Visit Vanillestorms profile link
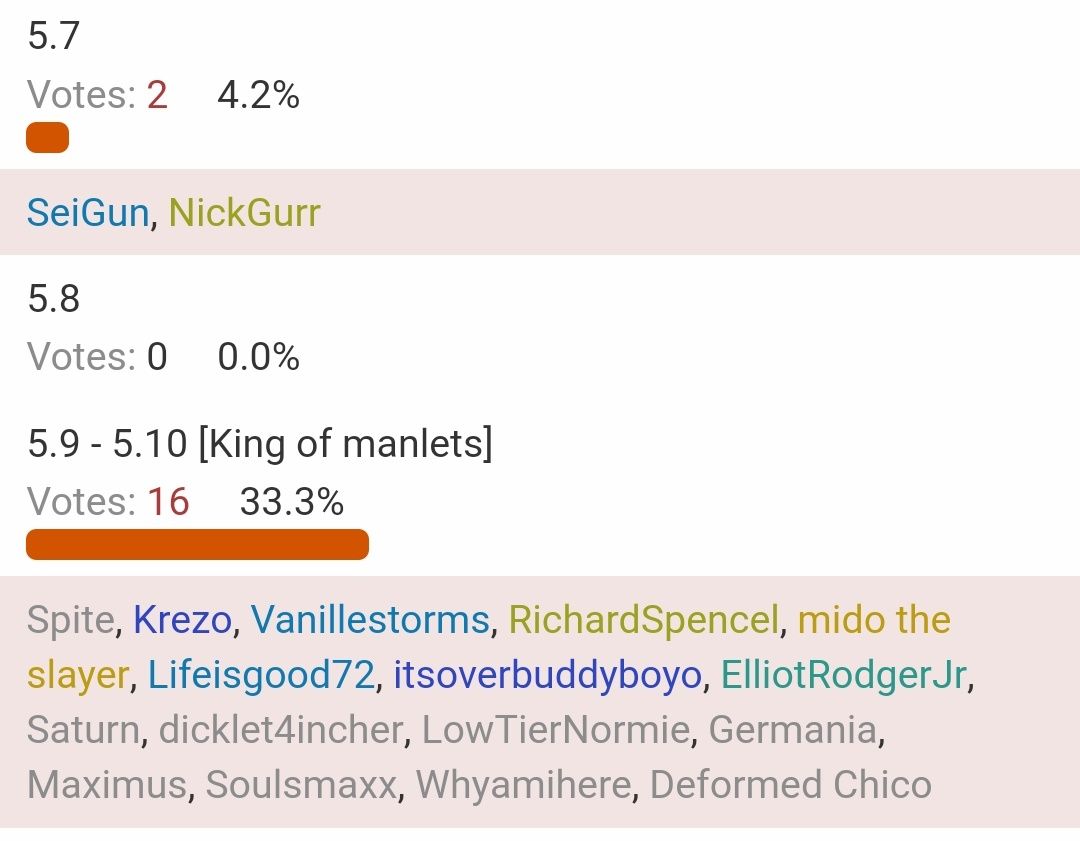 [371, 619]
